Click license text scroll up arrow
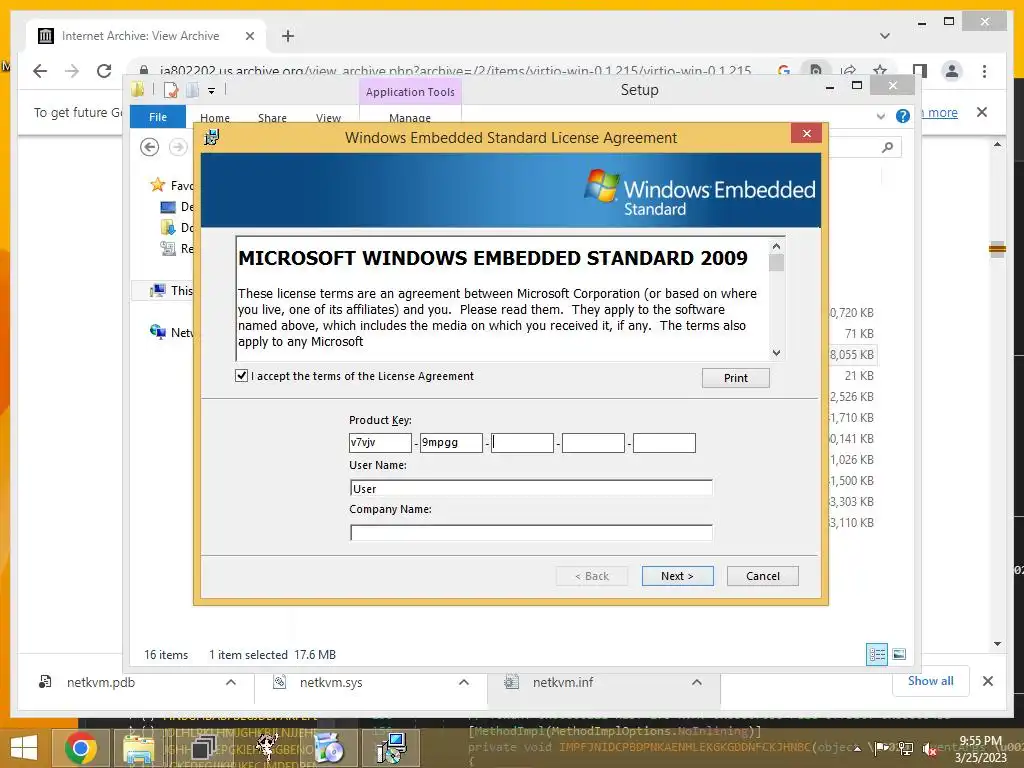 776,246
